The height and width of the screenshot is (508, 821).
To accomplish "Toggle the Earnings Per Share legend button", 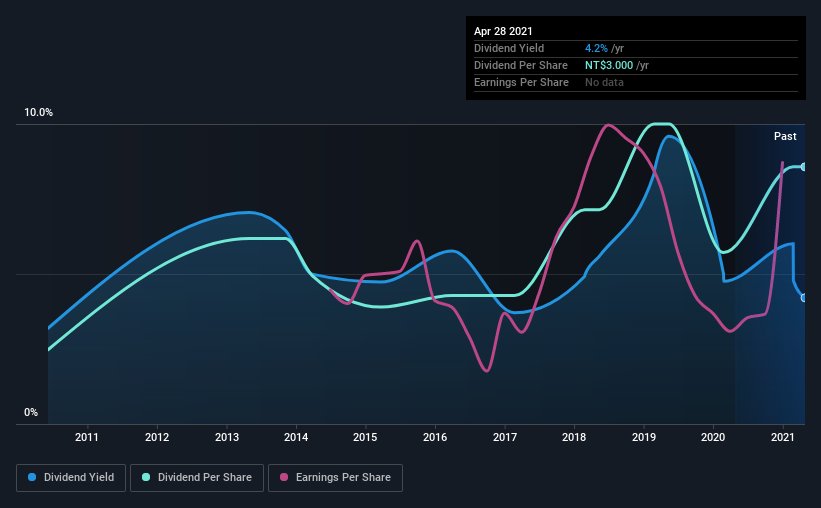I will pos(335,478).
